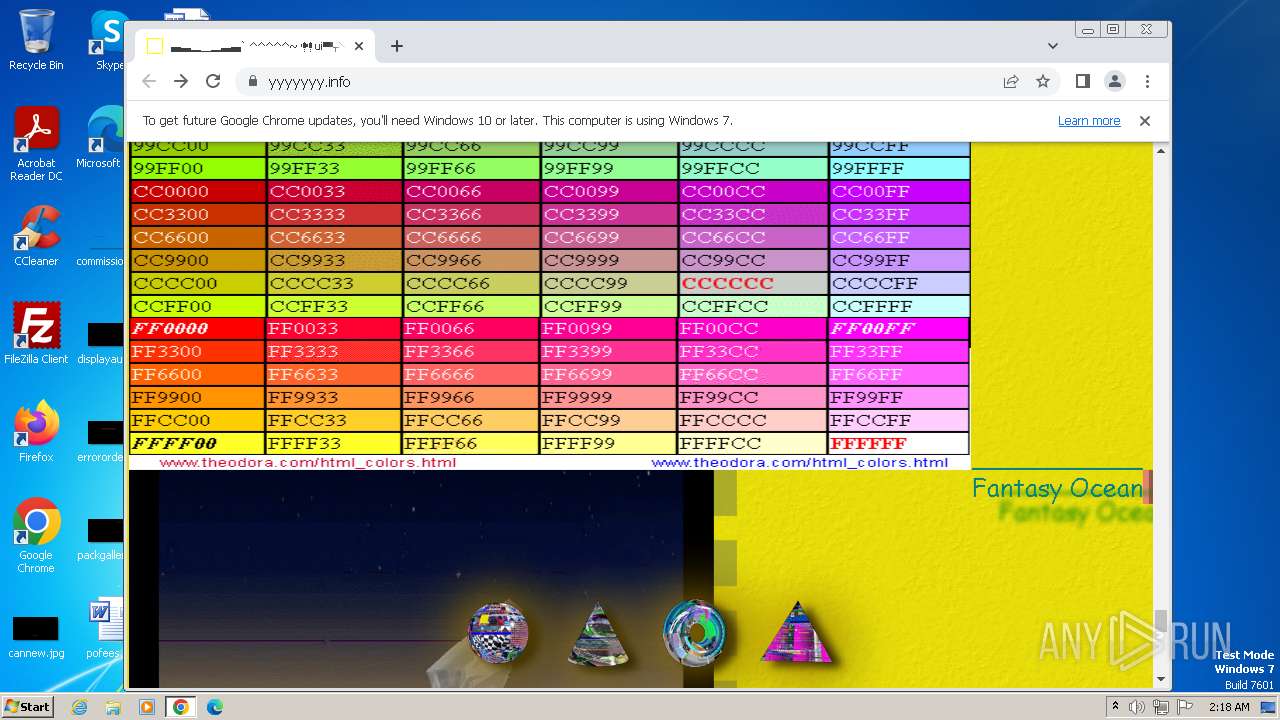Click the magenta pyramid image
1280x720 pixels.
pyautogui.click(x=796, y=632)
